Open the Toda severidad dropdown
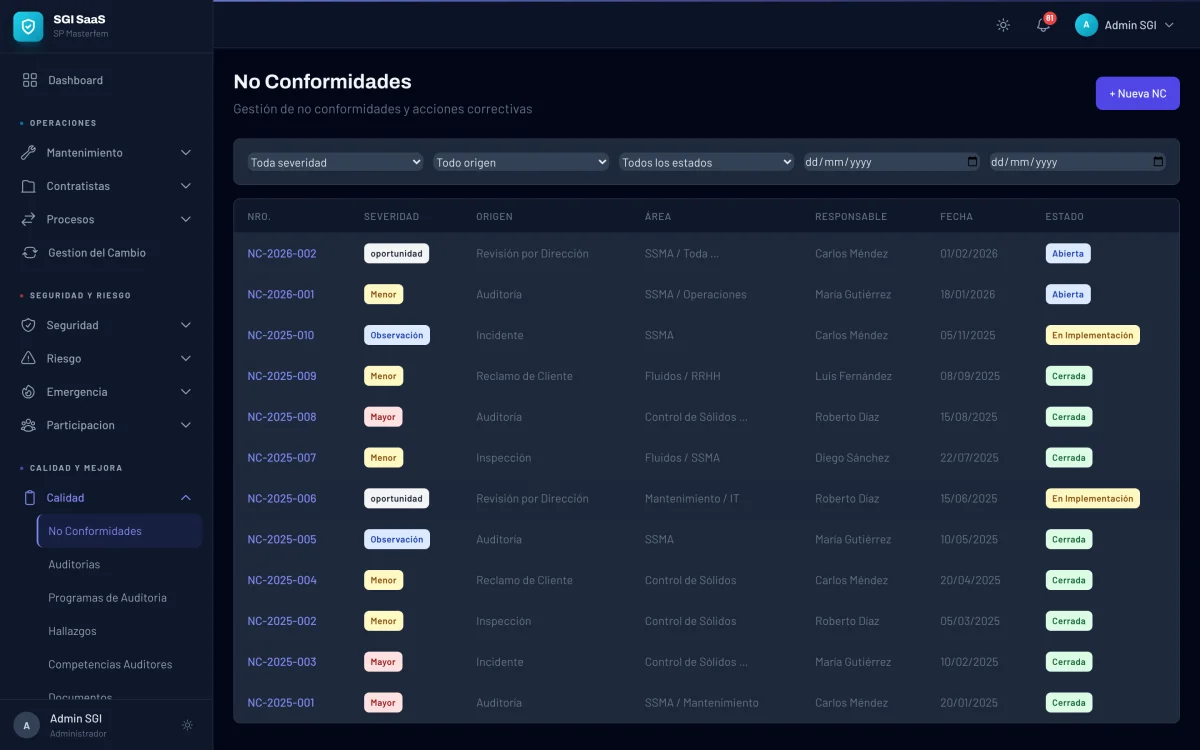This screenshot has height=750, width=1200. click(x=335, y=162)
